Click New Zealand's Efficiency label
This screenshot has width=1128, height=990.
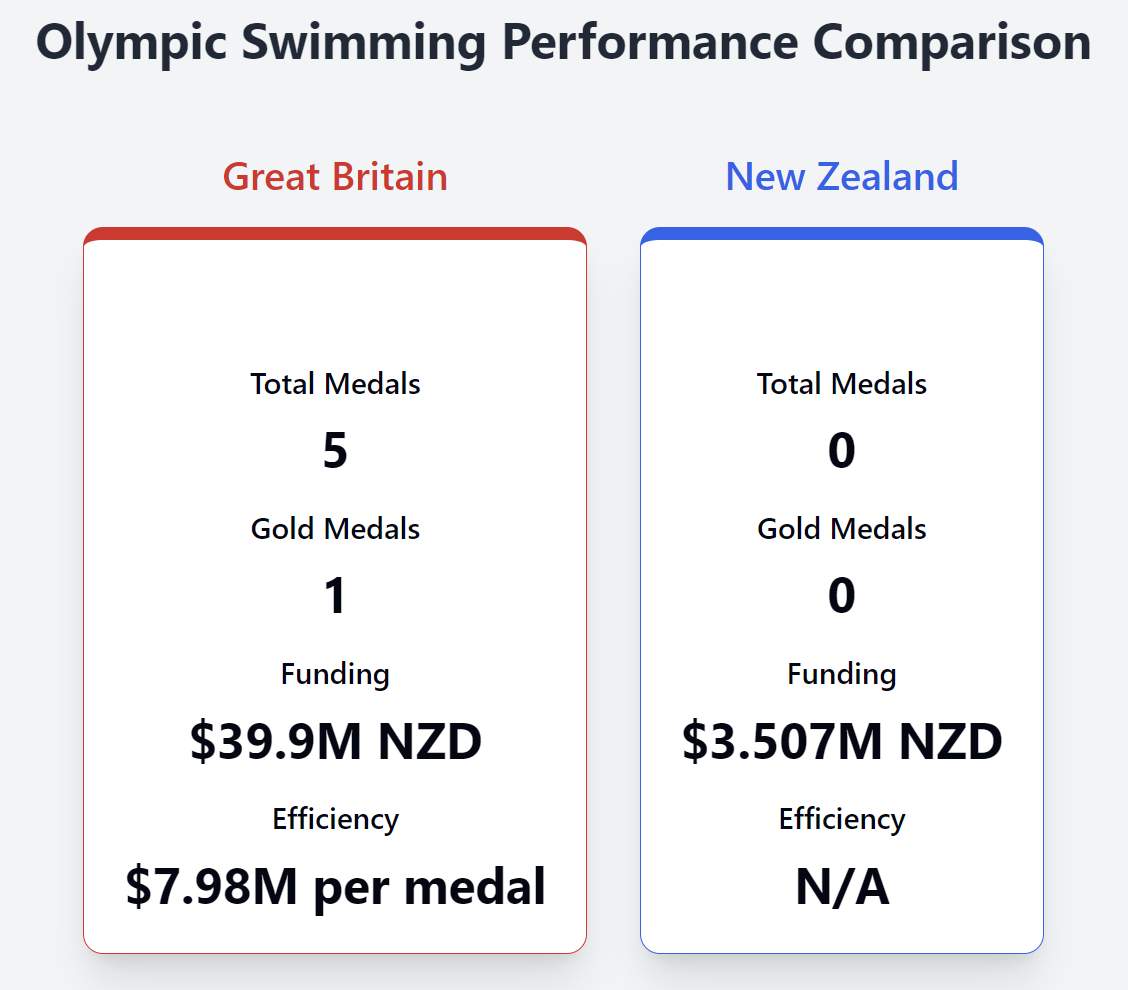[841, 819]
